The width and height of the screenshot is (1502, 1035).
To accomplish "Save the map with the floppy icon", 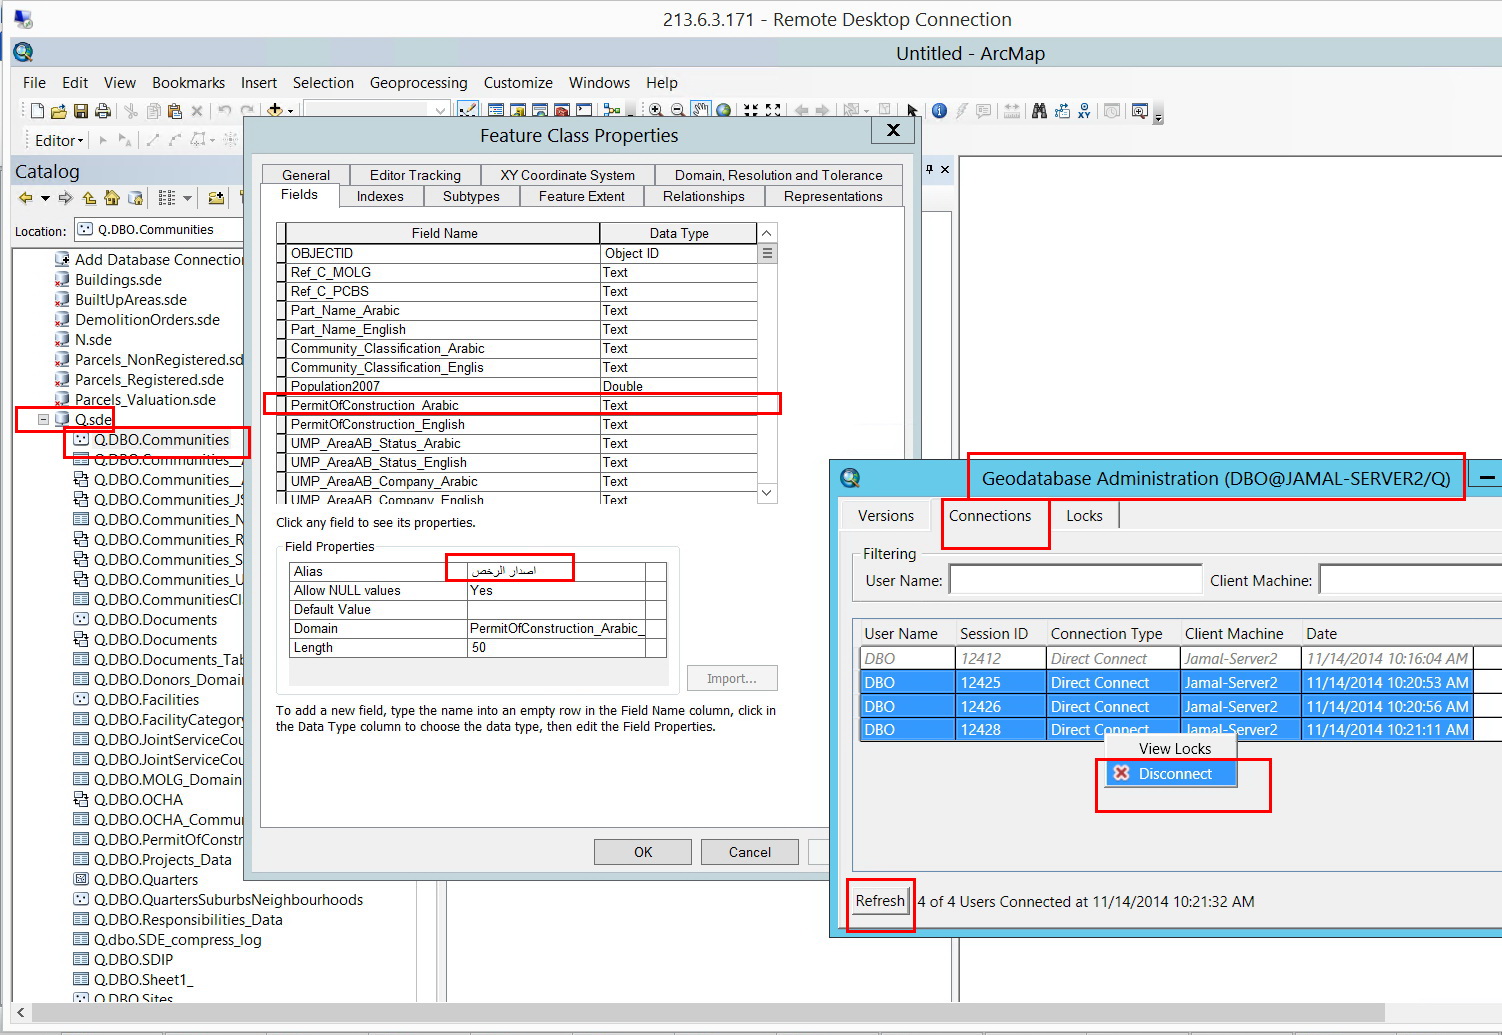I will click(81, 111).
